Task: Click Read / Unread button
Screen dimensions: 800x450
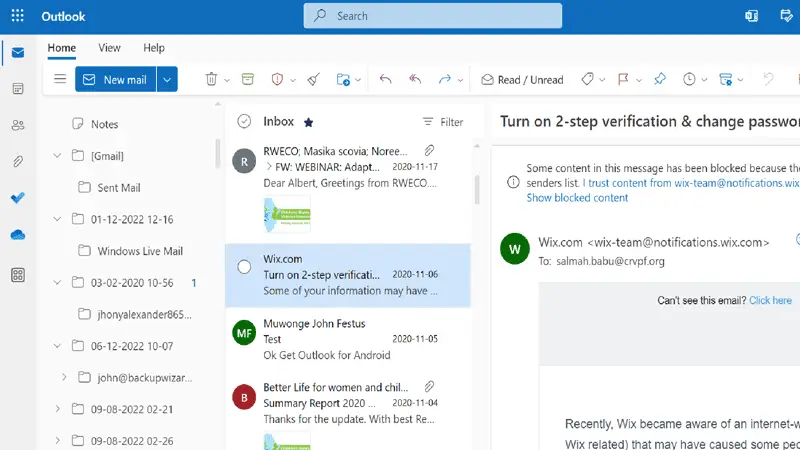Action: click(522, 80)
